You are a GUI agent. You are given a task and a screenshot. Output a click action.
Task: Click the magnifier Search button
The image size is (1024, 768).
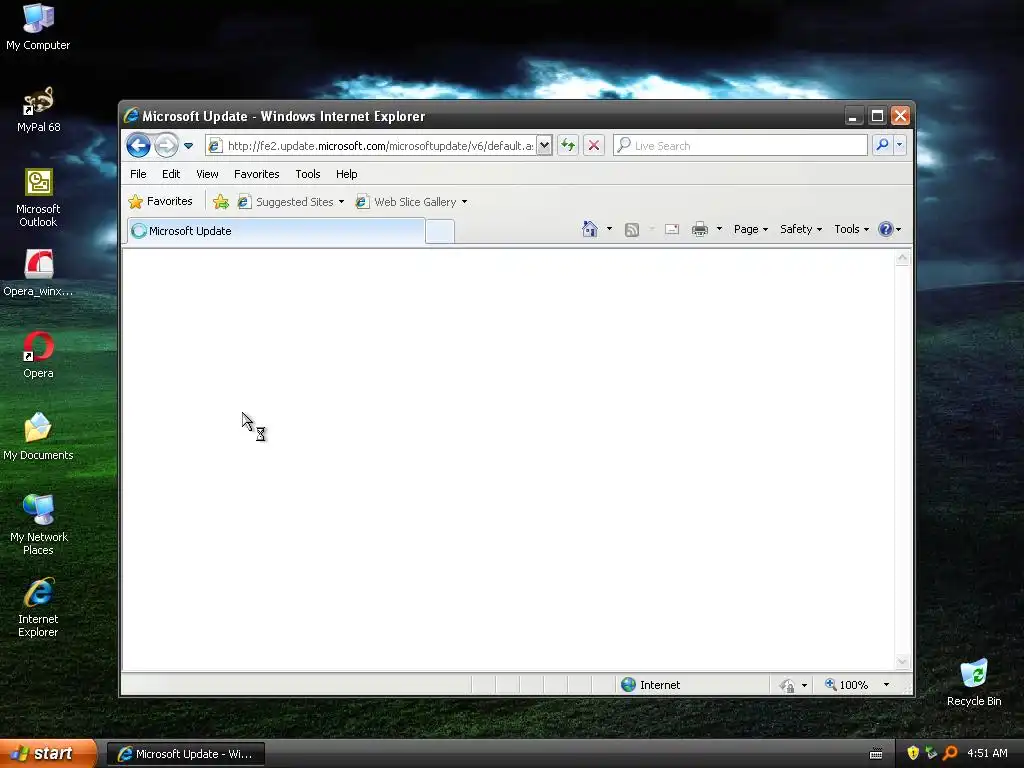pos(882,145)
